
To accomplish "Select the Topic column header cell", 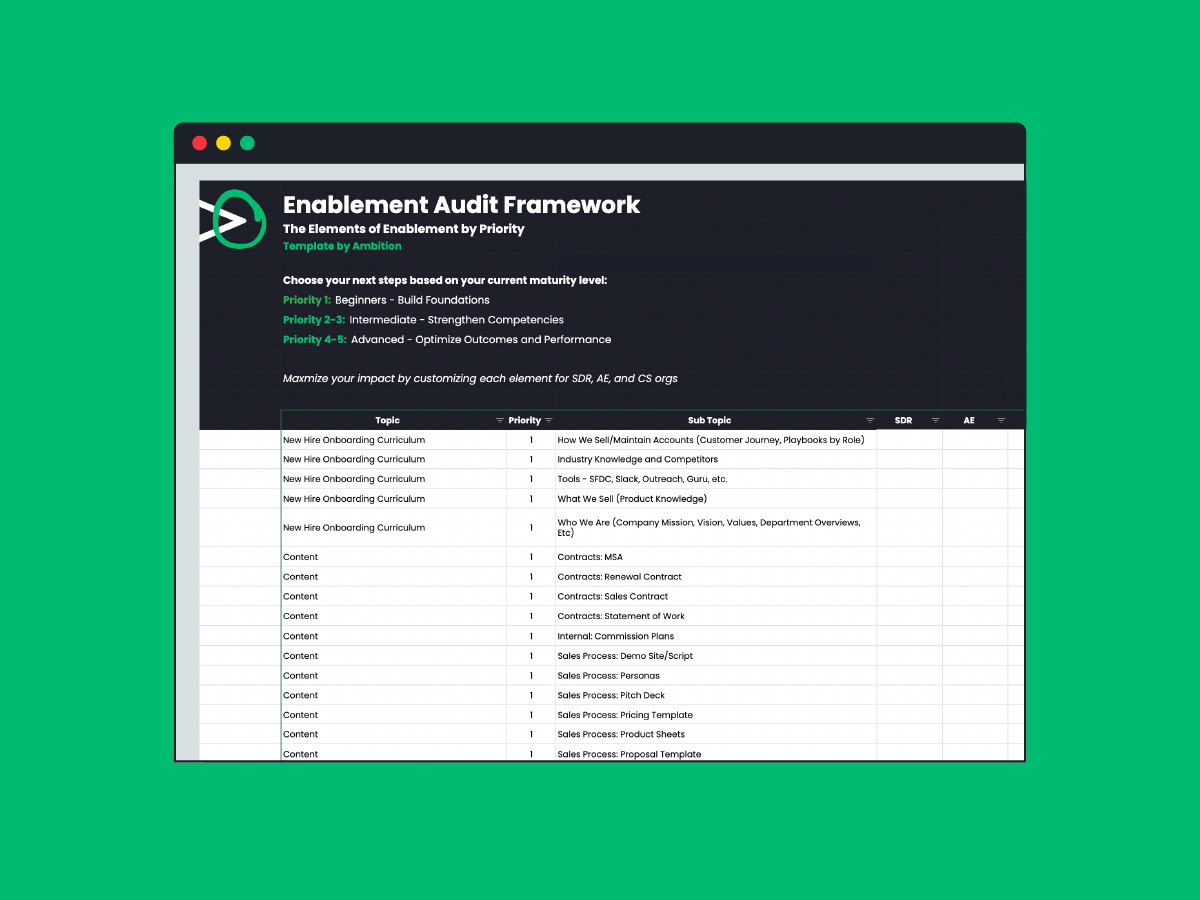I will (387, 420).
